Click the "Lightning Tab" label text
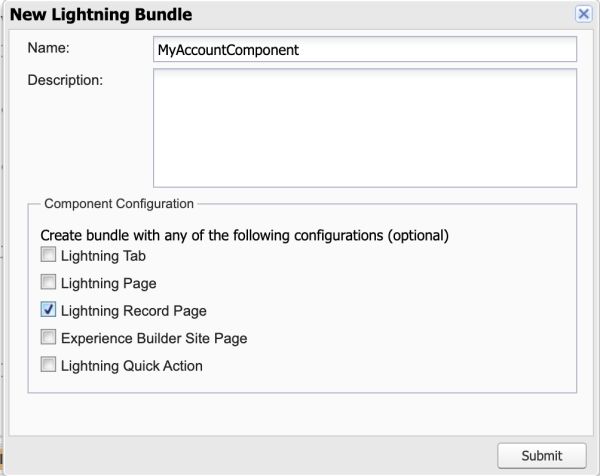Viewport: 600px width, 476px height. [x=103, y=256]
